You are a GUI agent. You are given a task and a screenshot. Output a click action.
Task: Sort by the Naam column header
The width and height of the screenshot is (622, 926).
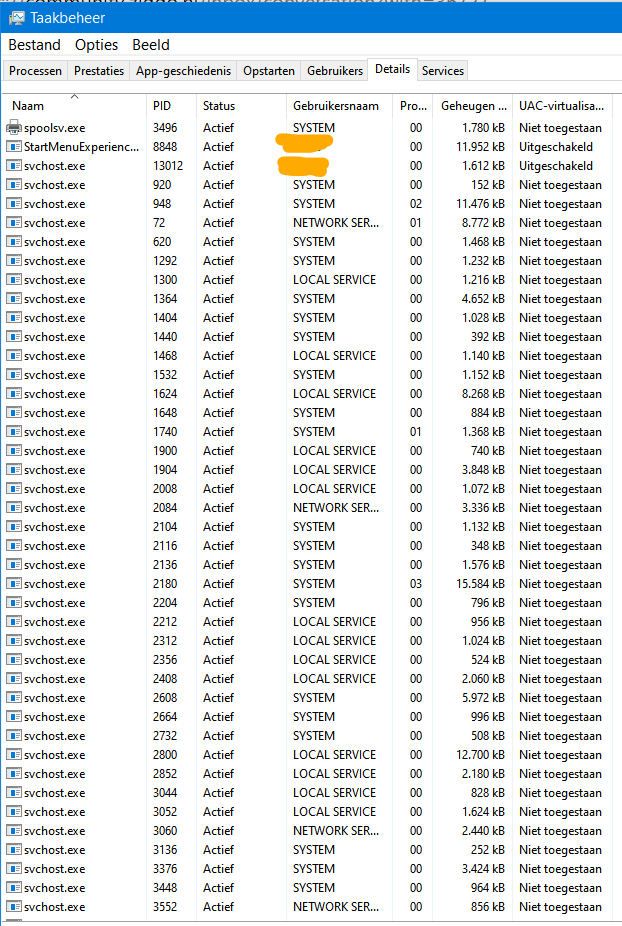click(x=28, y=106)
